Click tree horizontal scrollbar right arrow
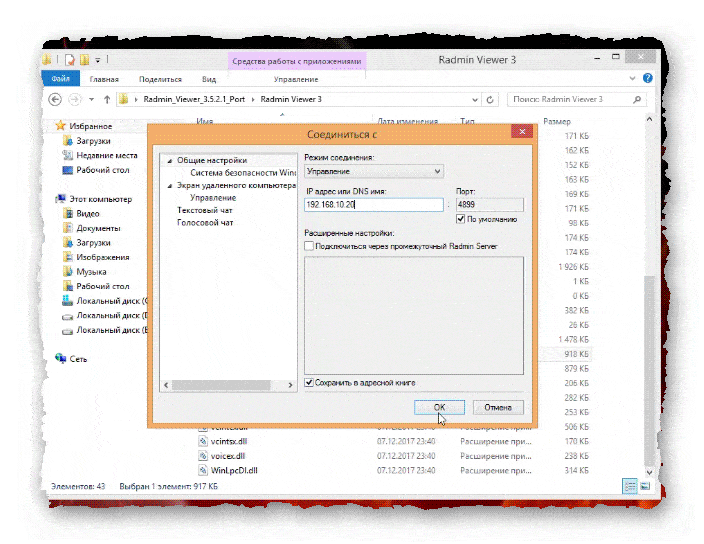This screenshot has height=544, width=704. tap(290, 385)
